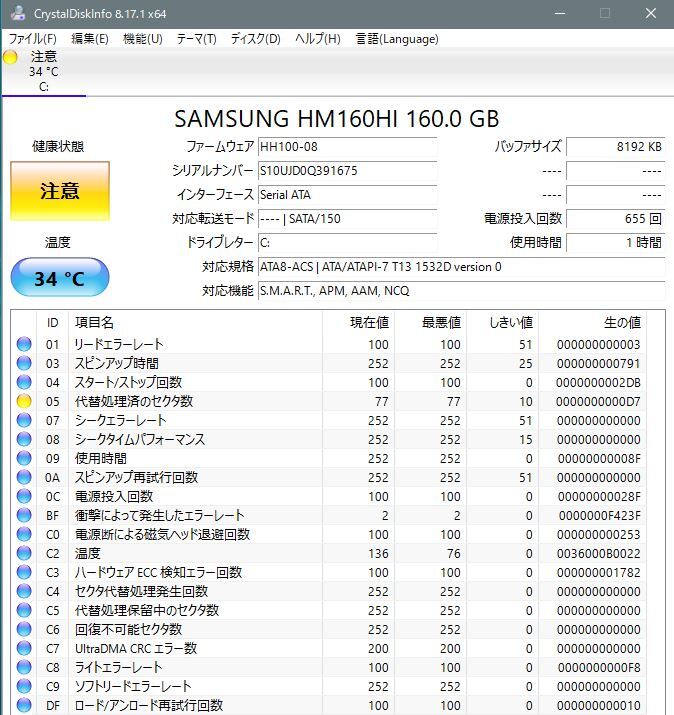Viewport: 674px width, 715px height.
Task: Close the CrystalDiskInfo window
Action: click(651, 13)
